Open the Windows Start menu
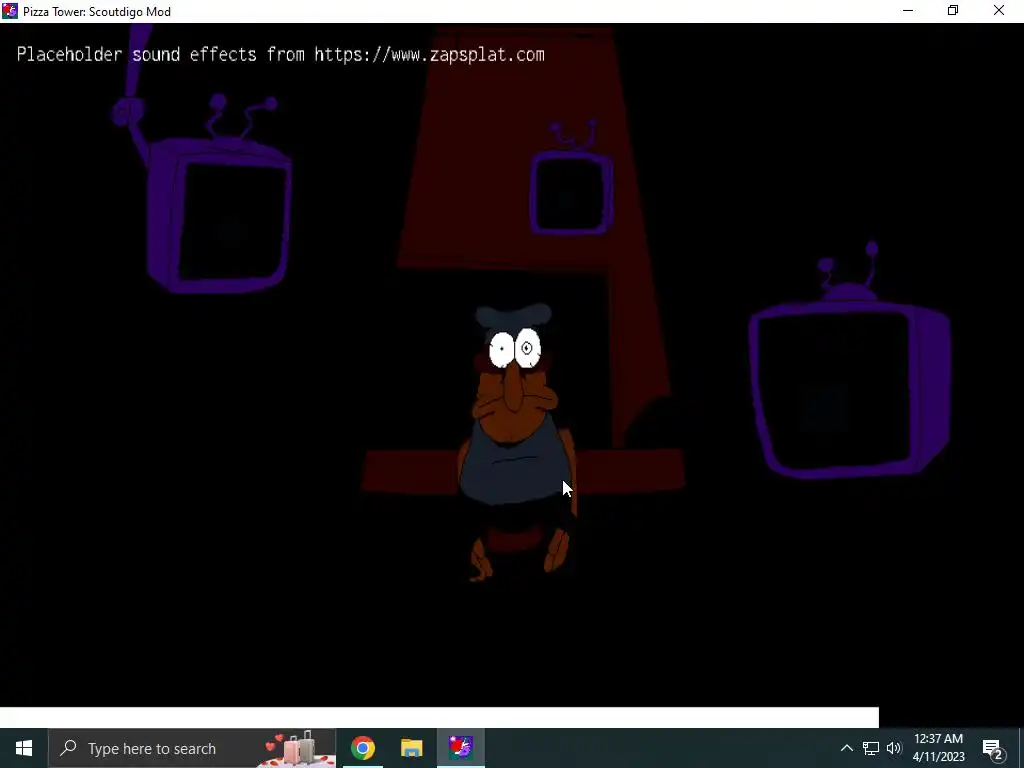1024x768 pixels. point(24,748)
